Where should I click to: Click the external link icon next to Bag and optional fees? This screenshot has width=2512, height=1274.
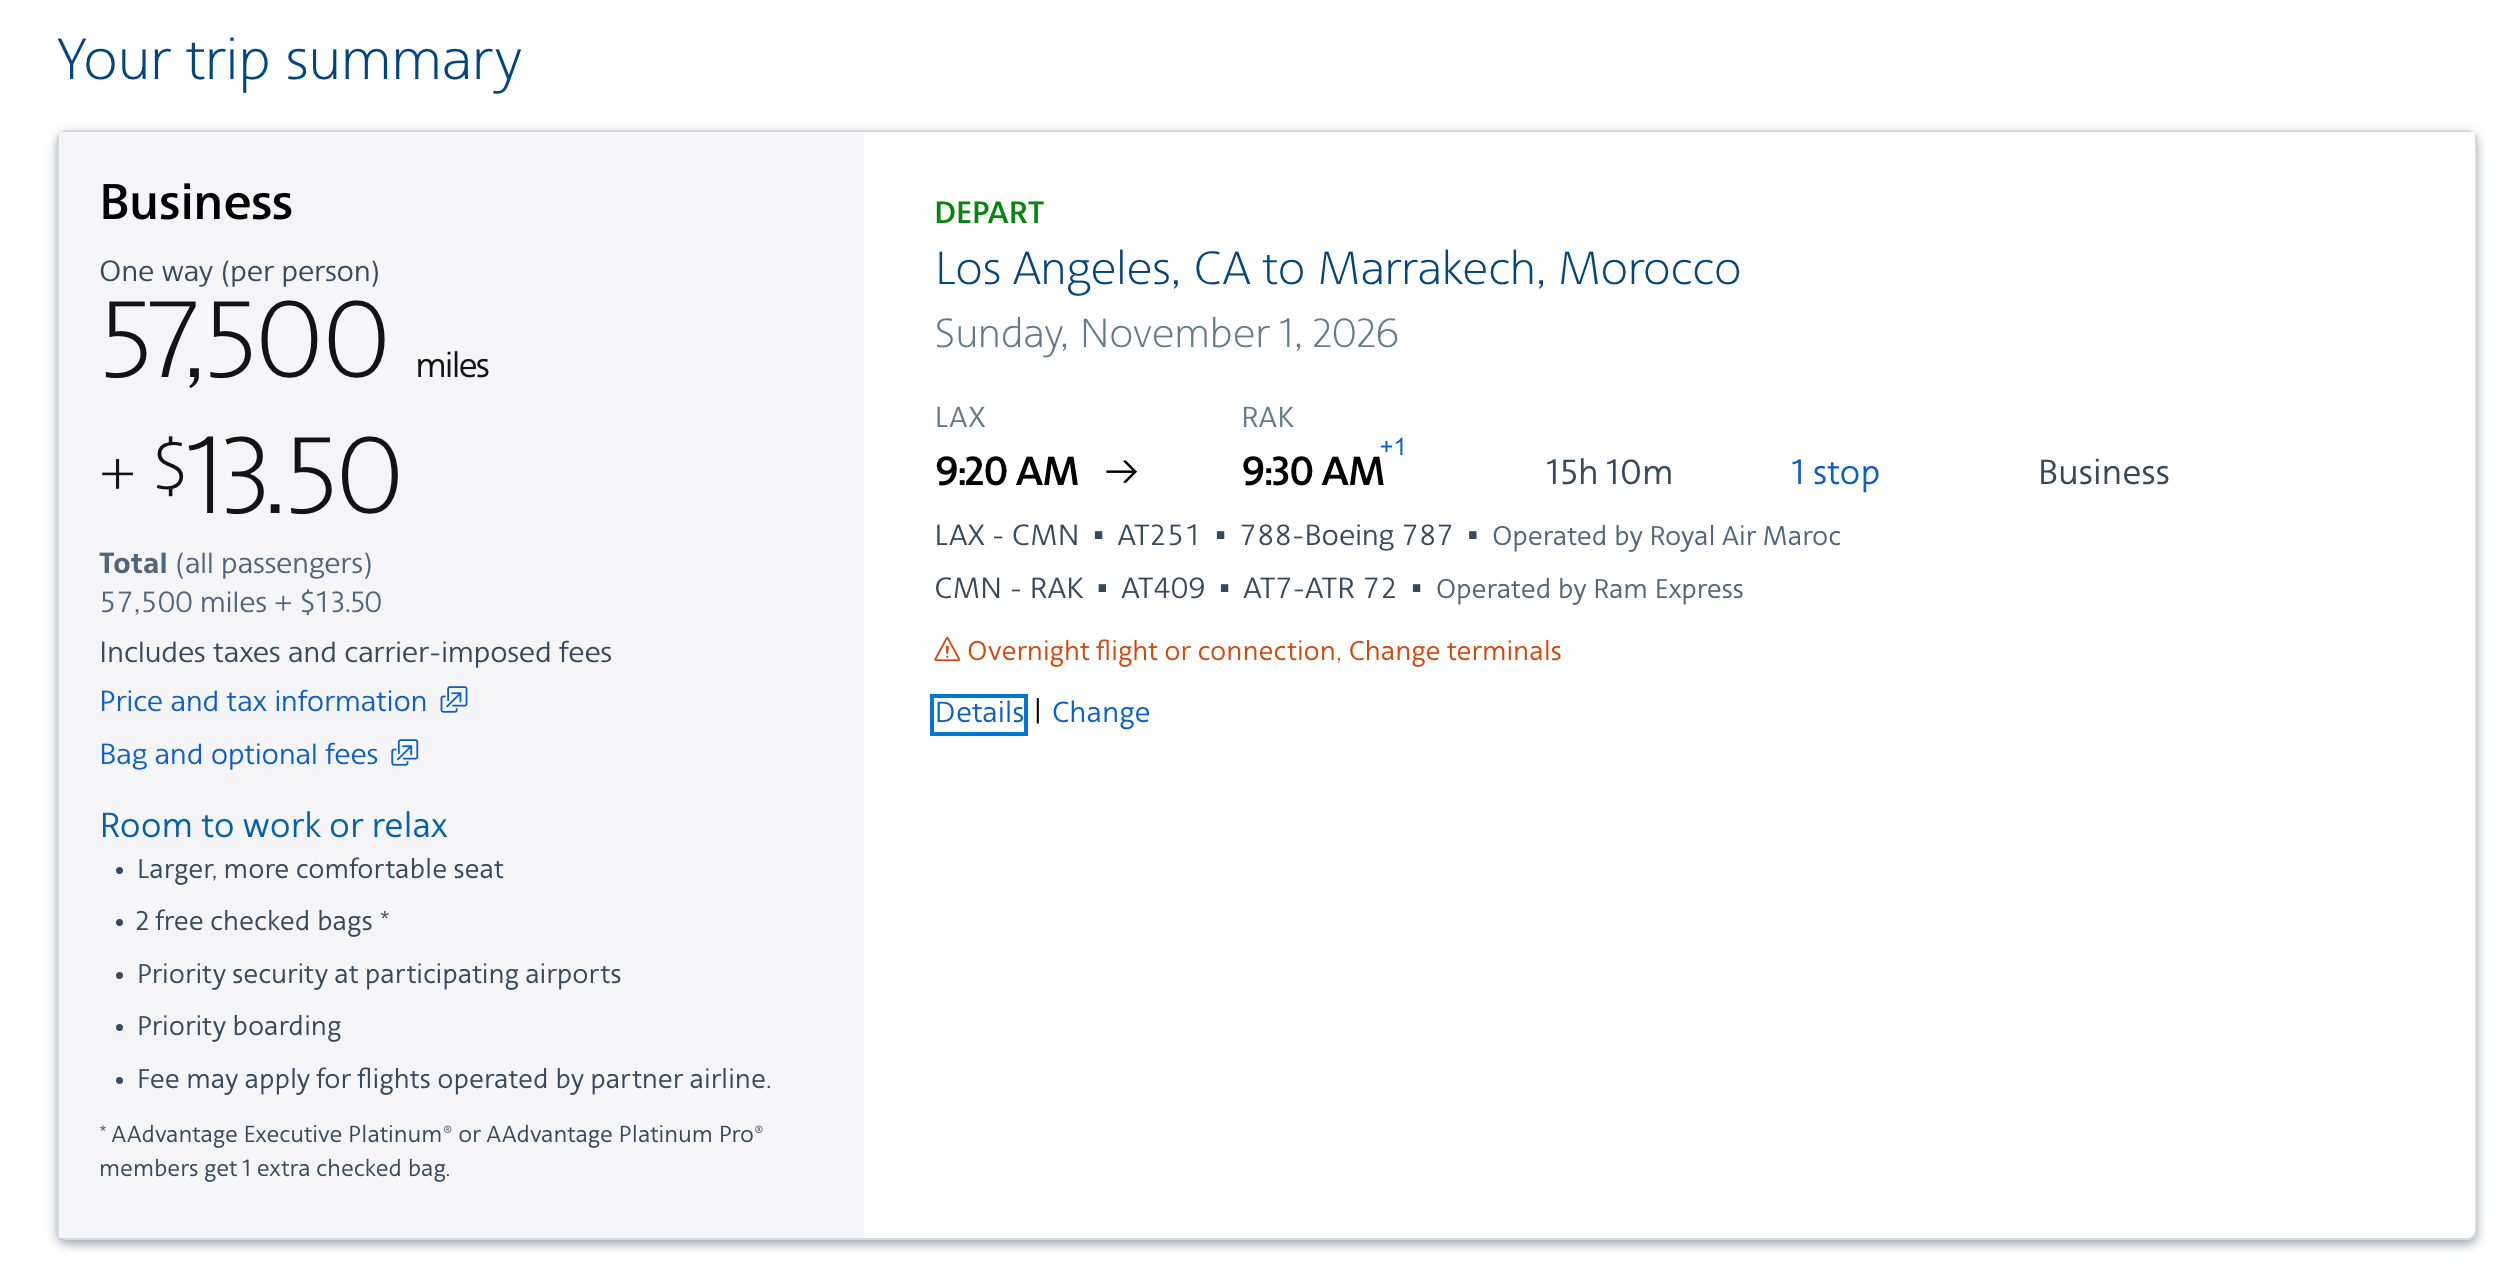pyautogui.click(x=404, y=753)
